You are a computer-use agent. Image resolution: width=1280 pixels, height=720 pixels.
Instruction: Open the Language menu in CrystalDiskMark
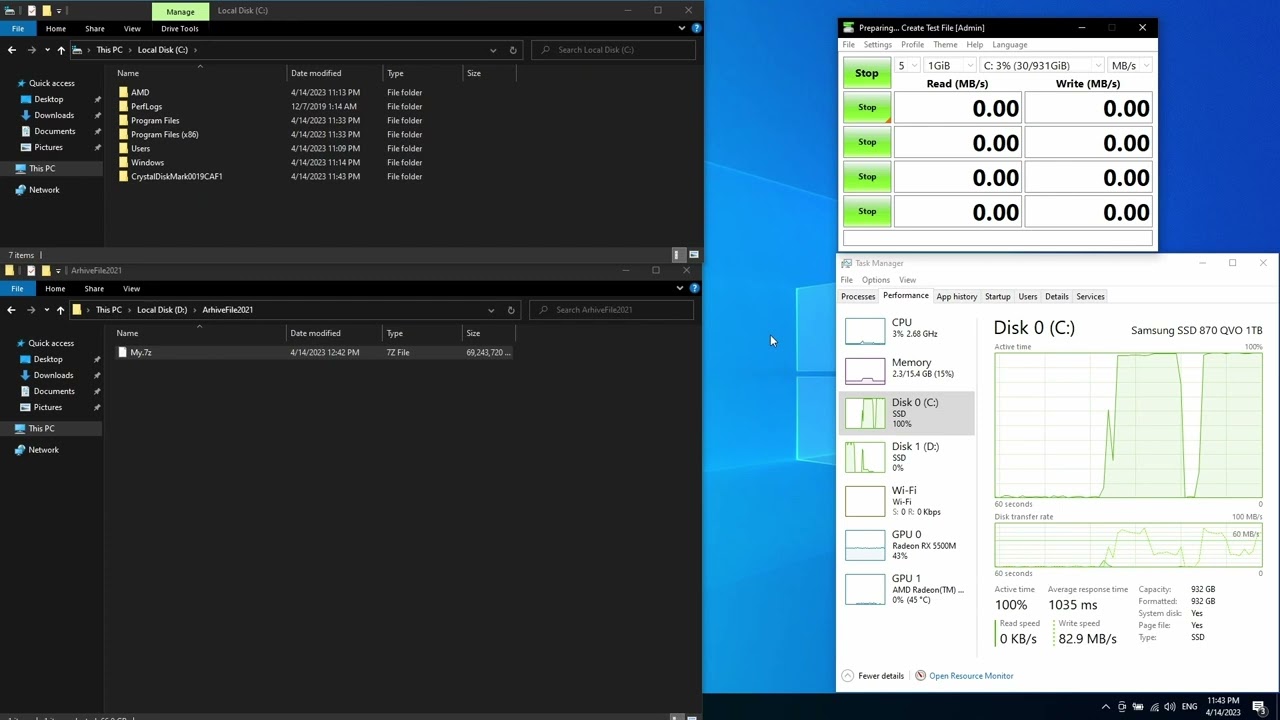[1009, 45]
